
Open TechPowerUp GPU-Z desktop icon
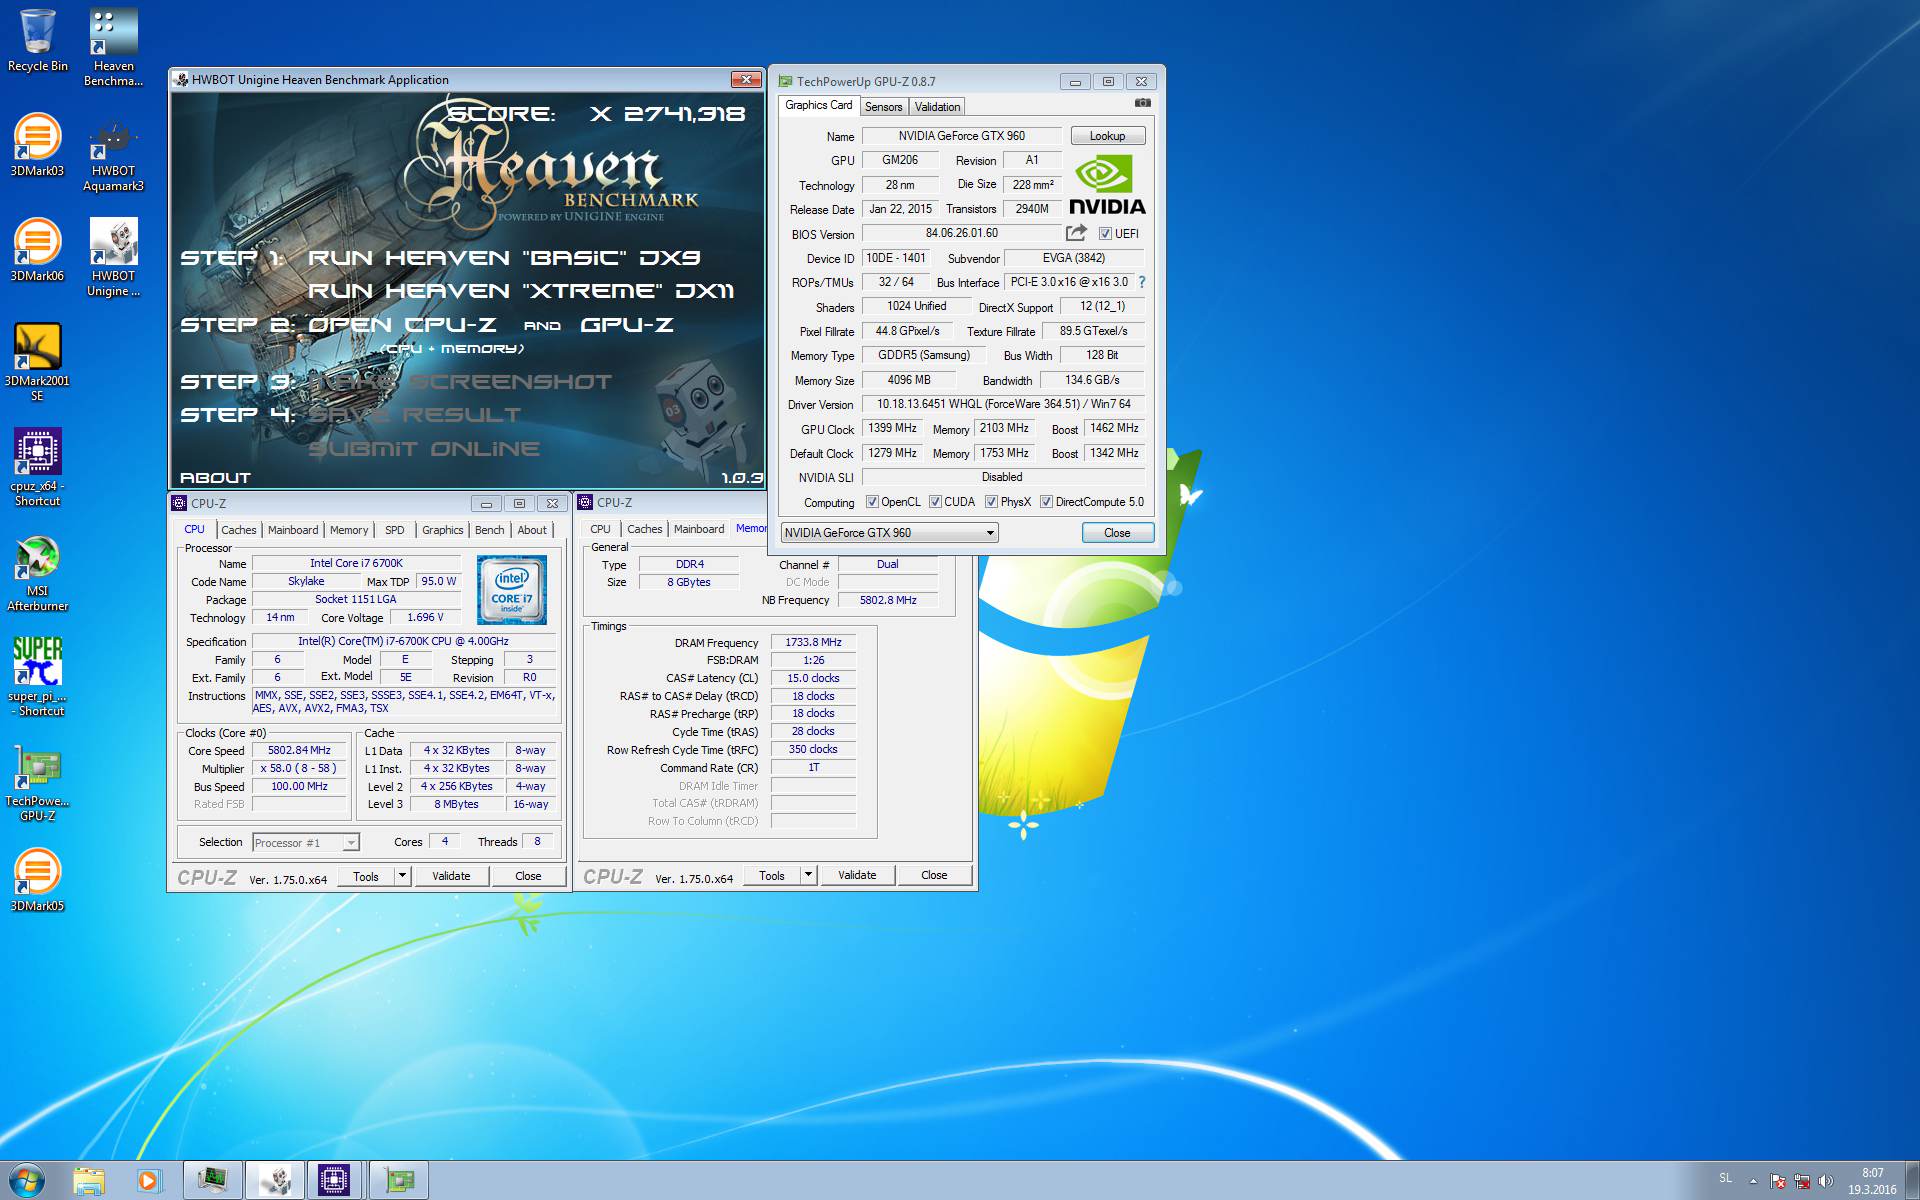tap(37, 782)
